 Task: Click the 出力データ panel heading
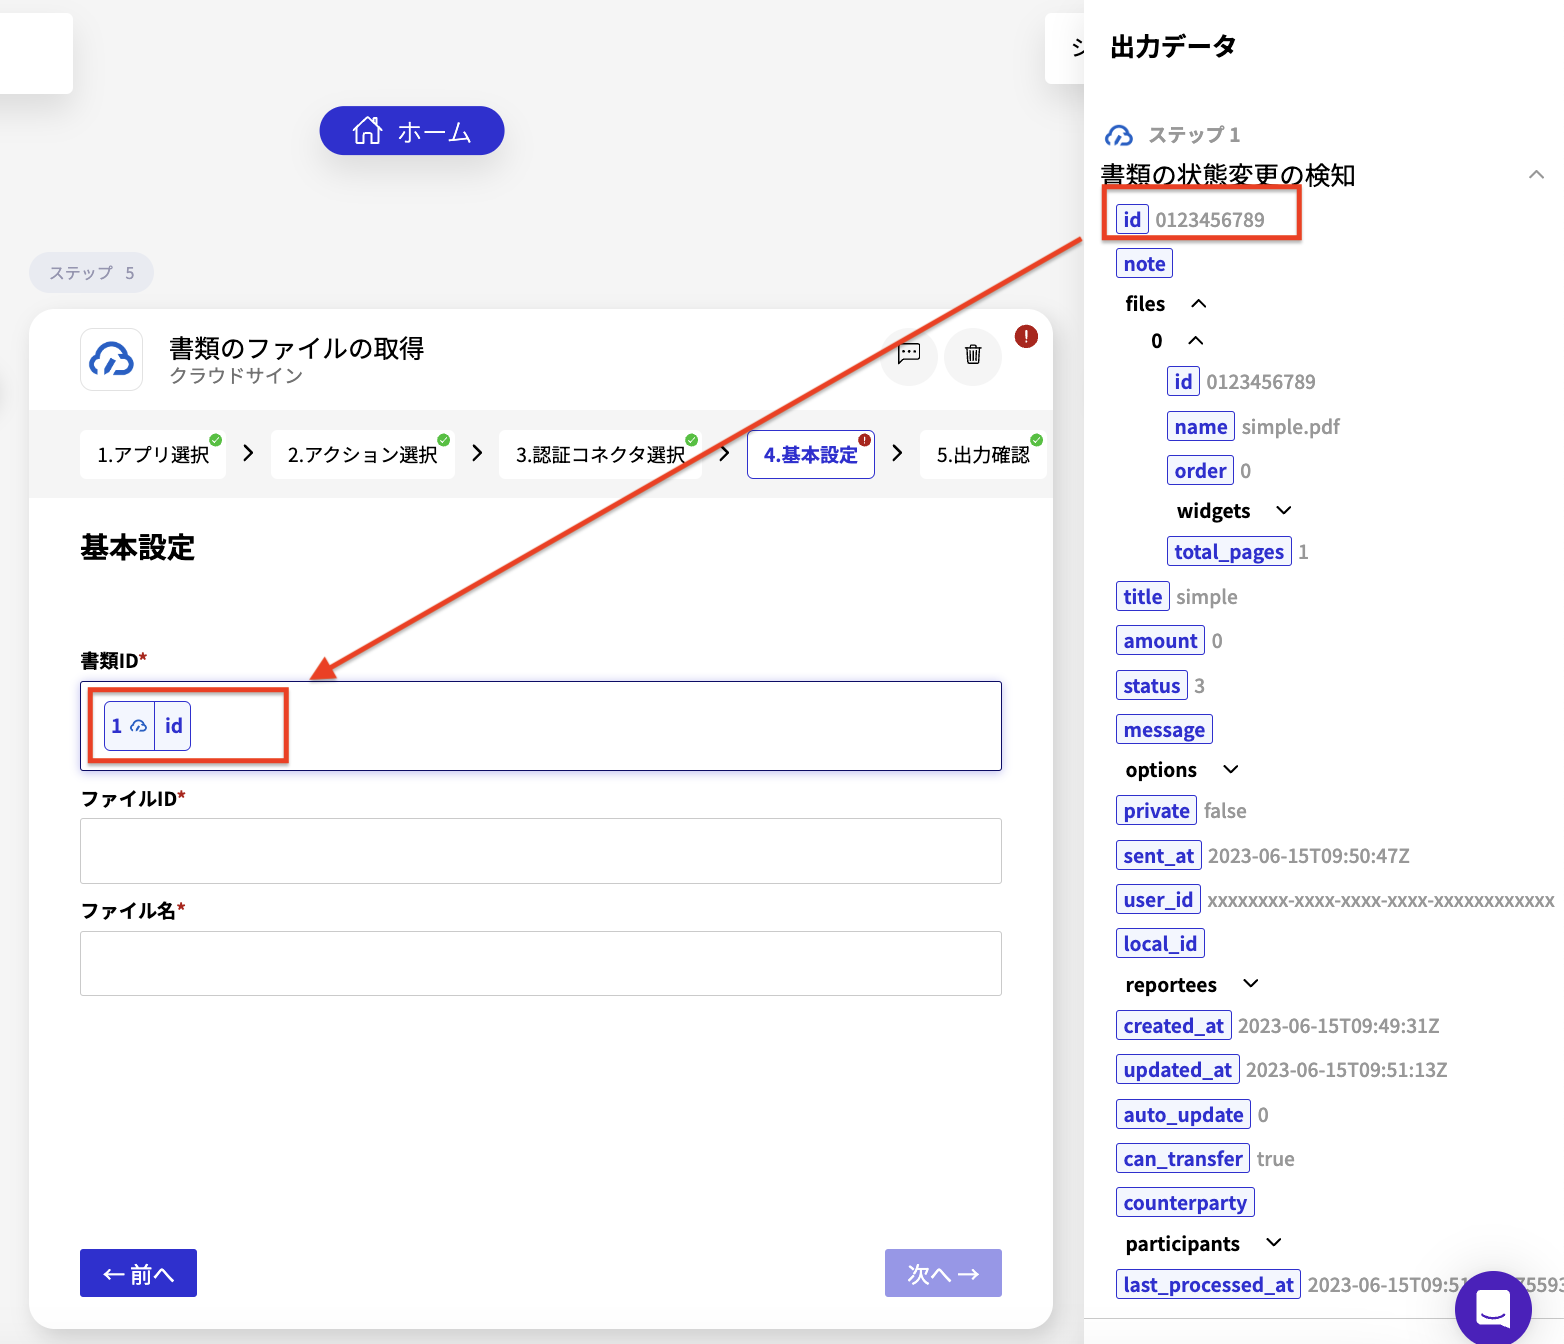point(1173,47)
